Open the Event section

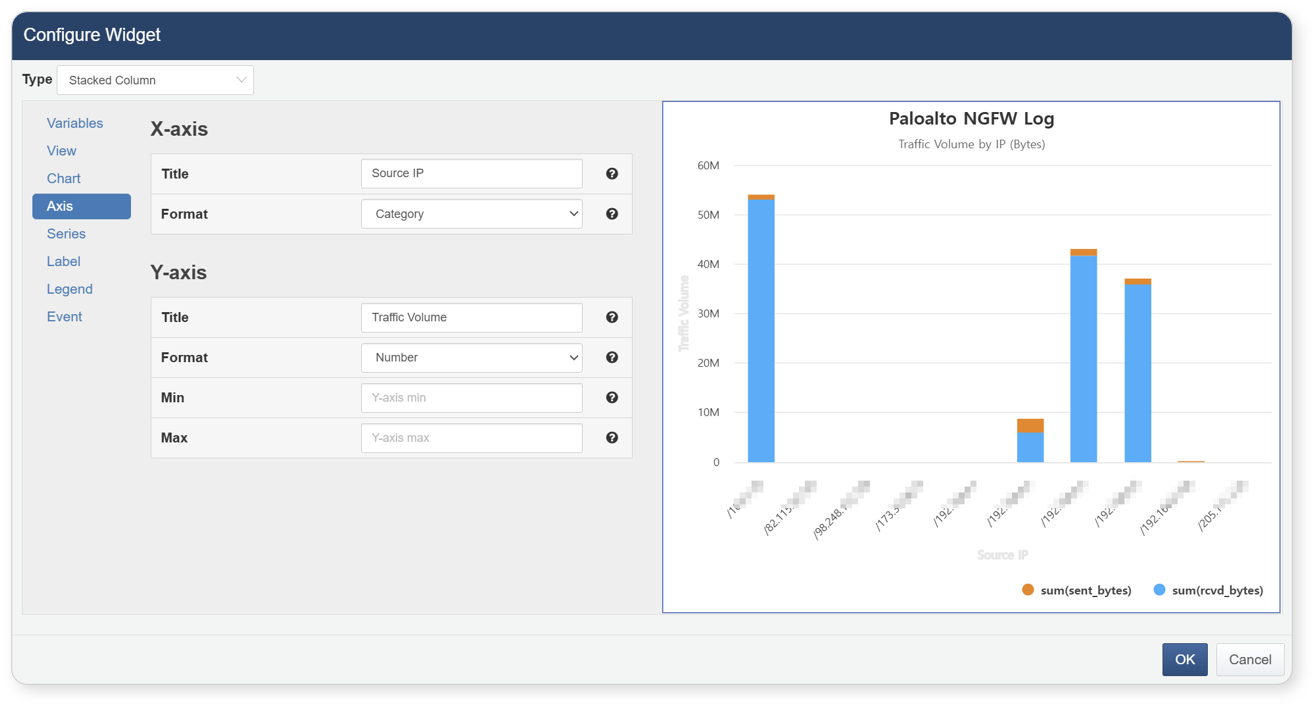click(x=64, y=317)
